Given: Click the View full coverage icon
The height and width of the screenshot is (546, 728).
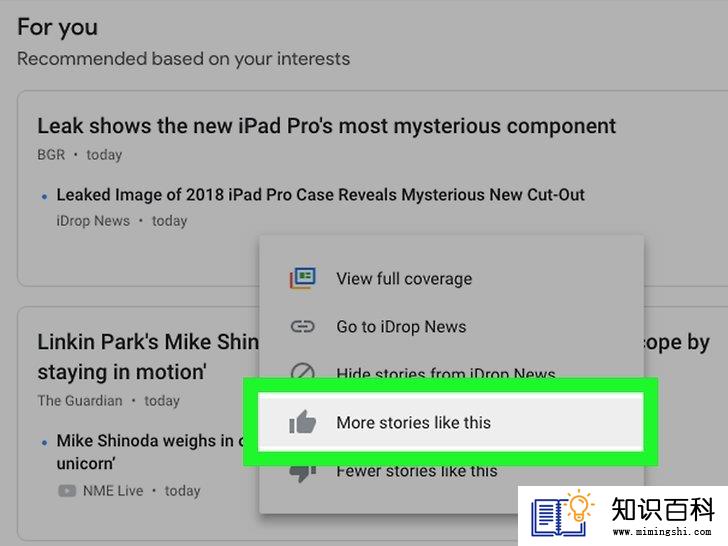Looking at the screenshot, I should click(x=303, y=278).
